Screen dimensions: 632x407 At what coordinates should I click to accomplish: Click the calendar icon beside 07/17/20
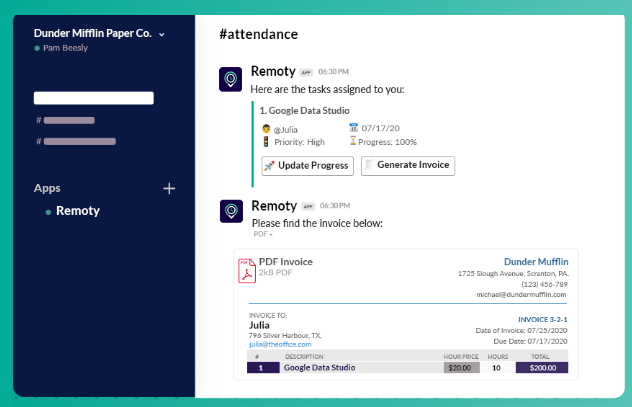(353, 128)
